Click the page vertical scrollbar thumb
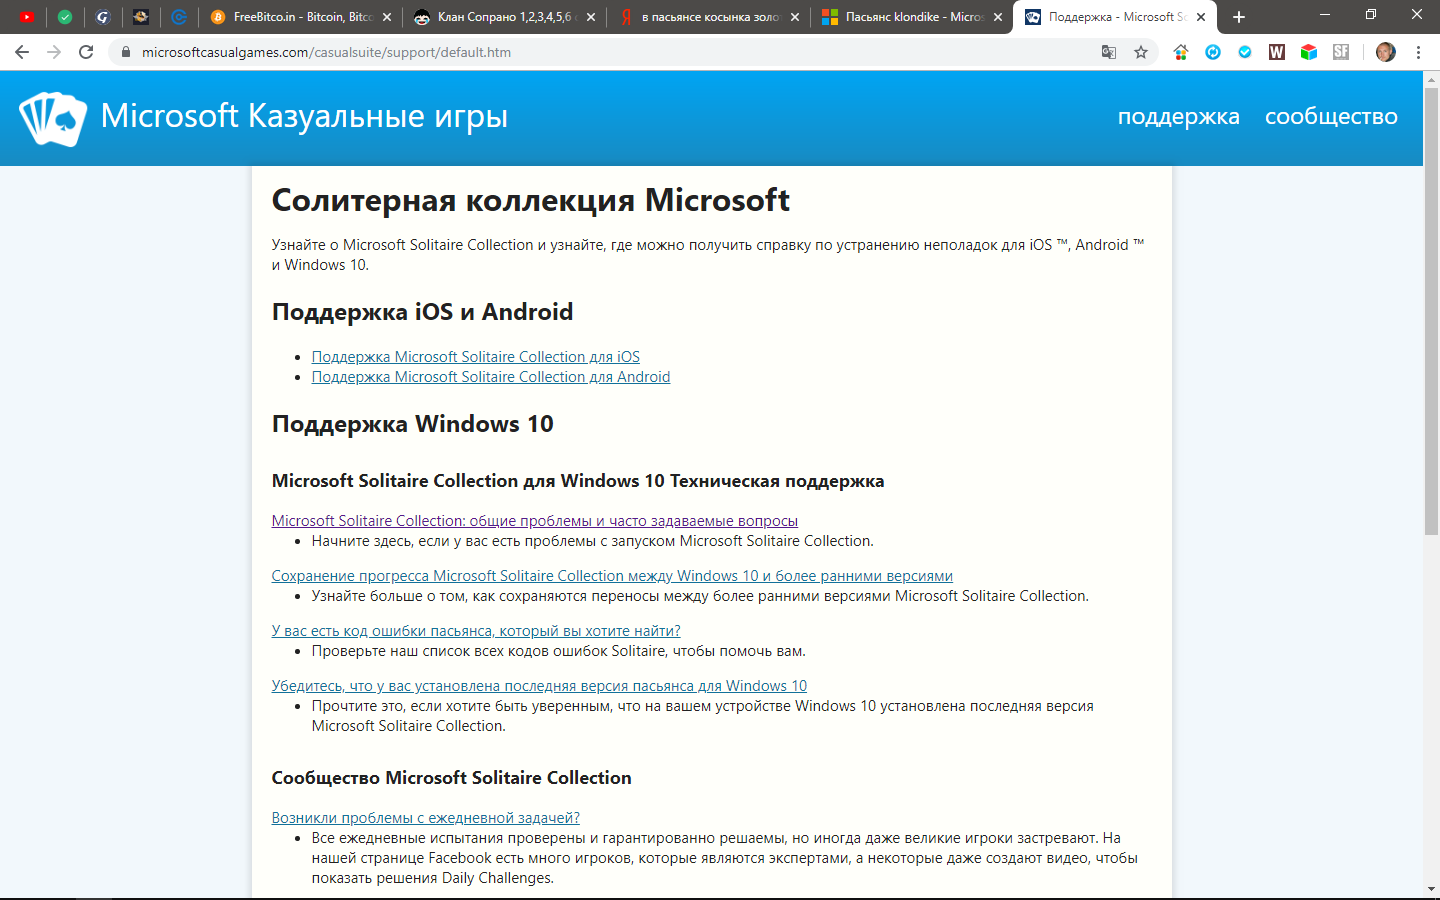This screenshot has width=1440, height=900. [x=1431, y=310]
